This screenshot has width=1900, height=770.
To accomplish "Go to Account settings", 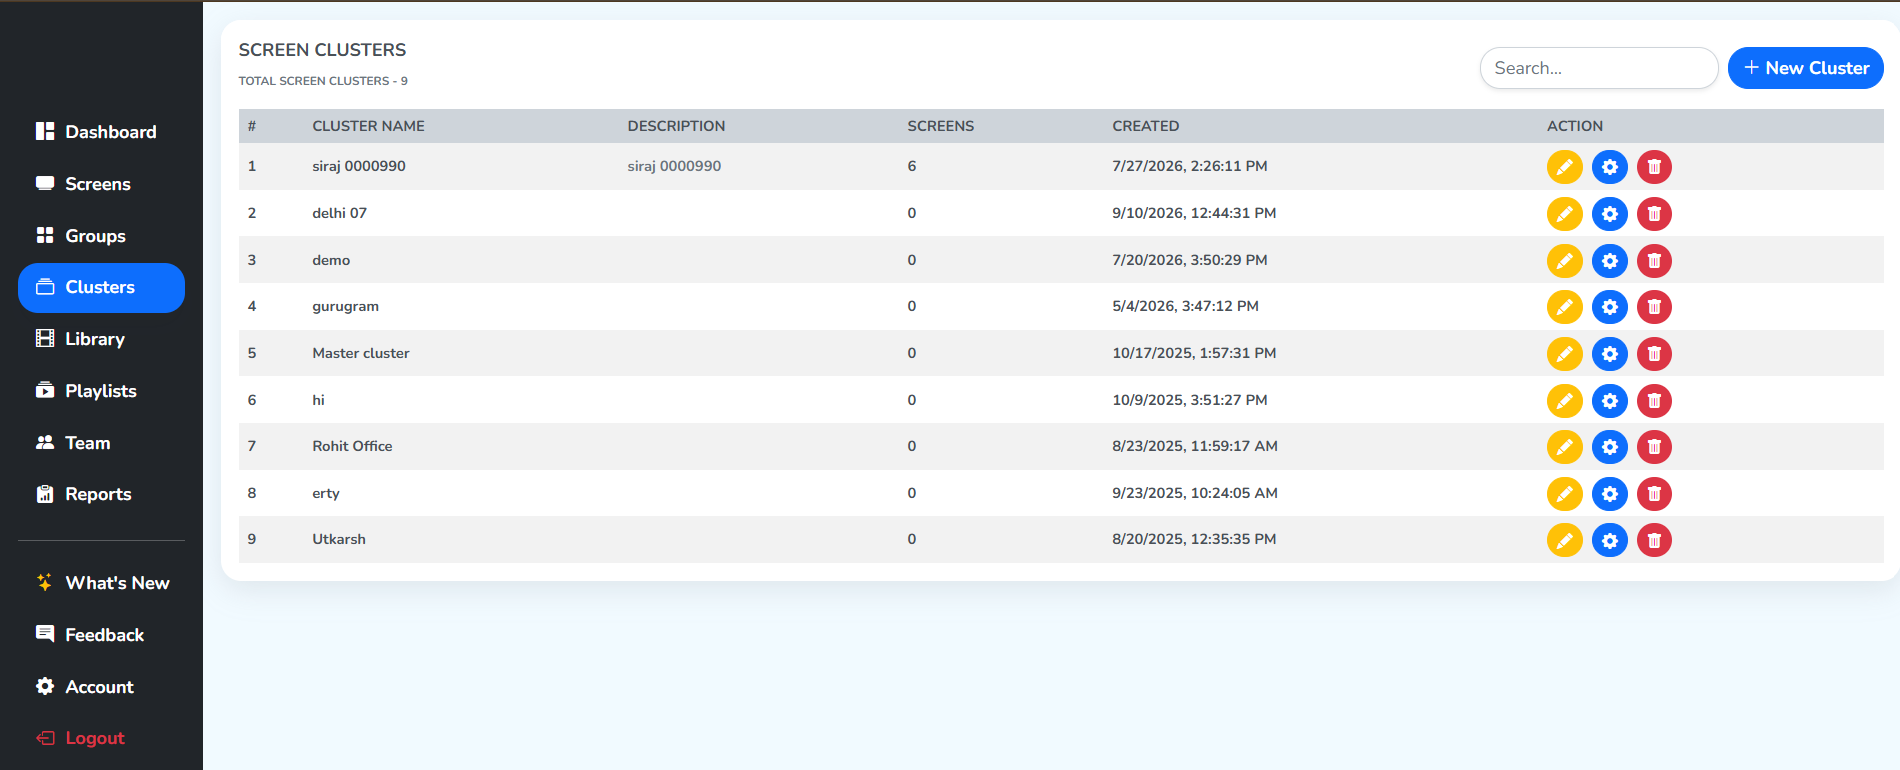I will click(101, 687).
